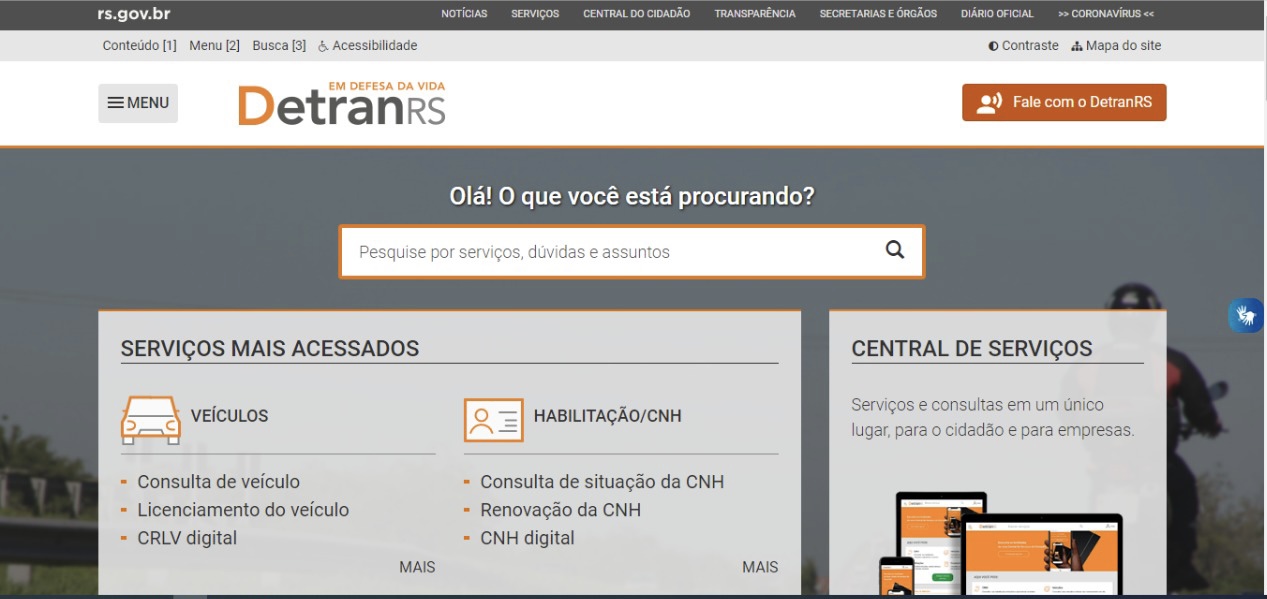Open the hamburger MENU button

(x=138, y=103)
